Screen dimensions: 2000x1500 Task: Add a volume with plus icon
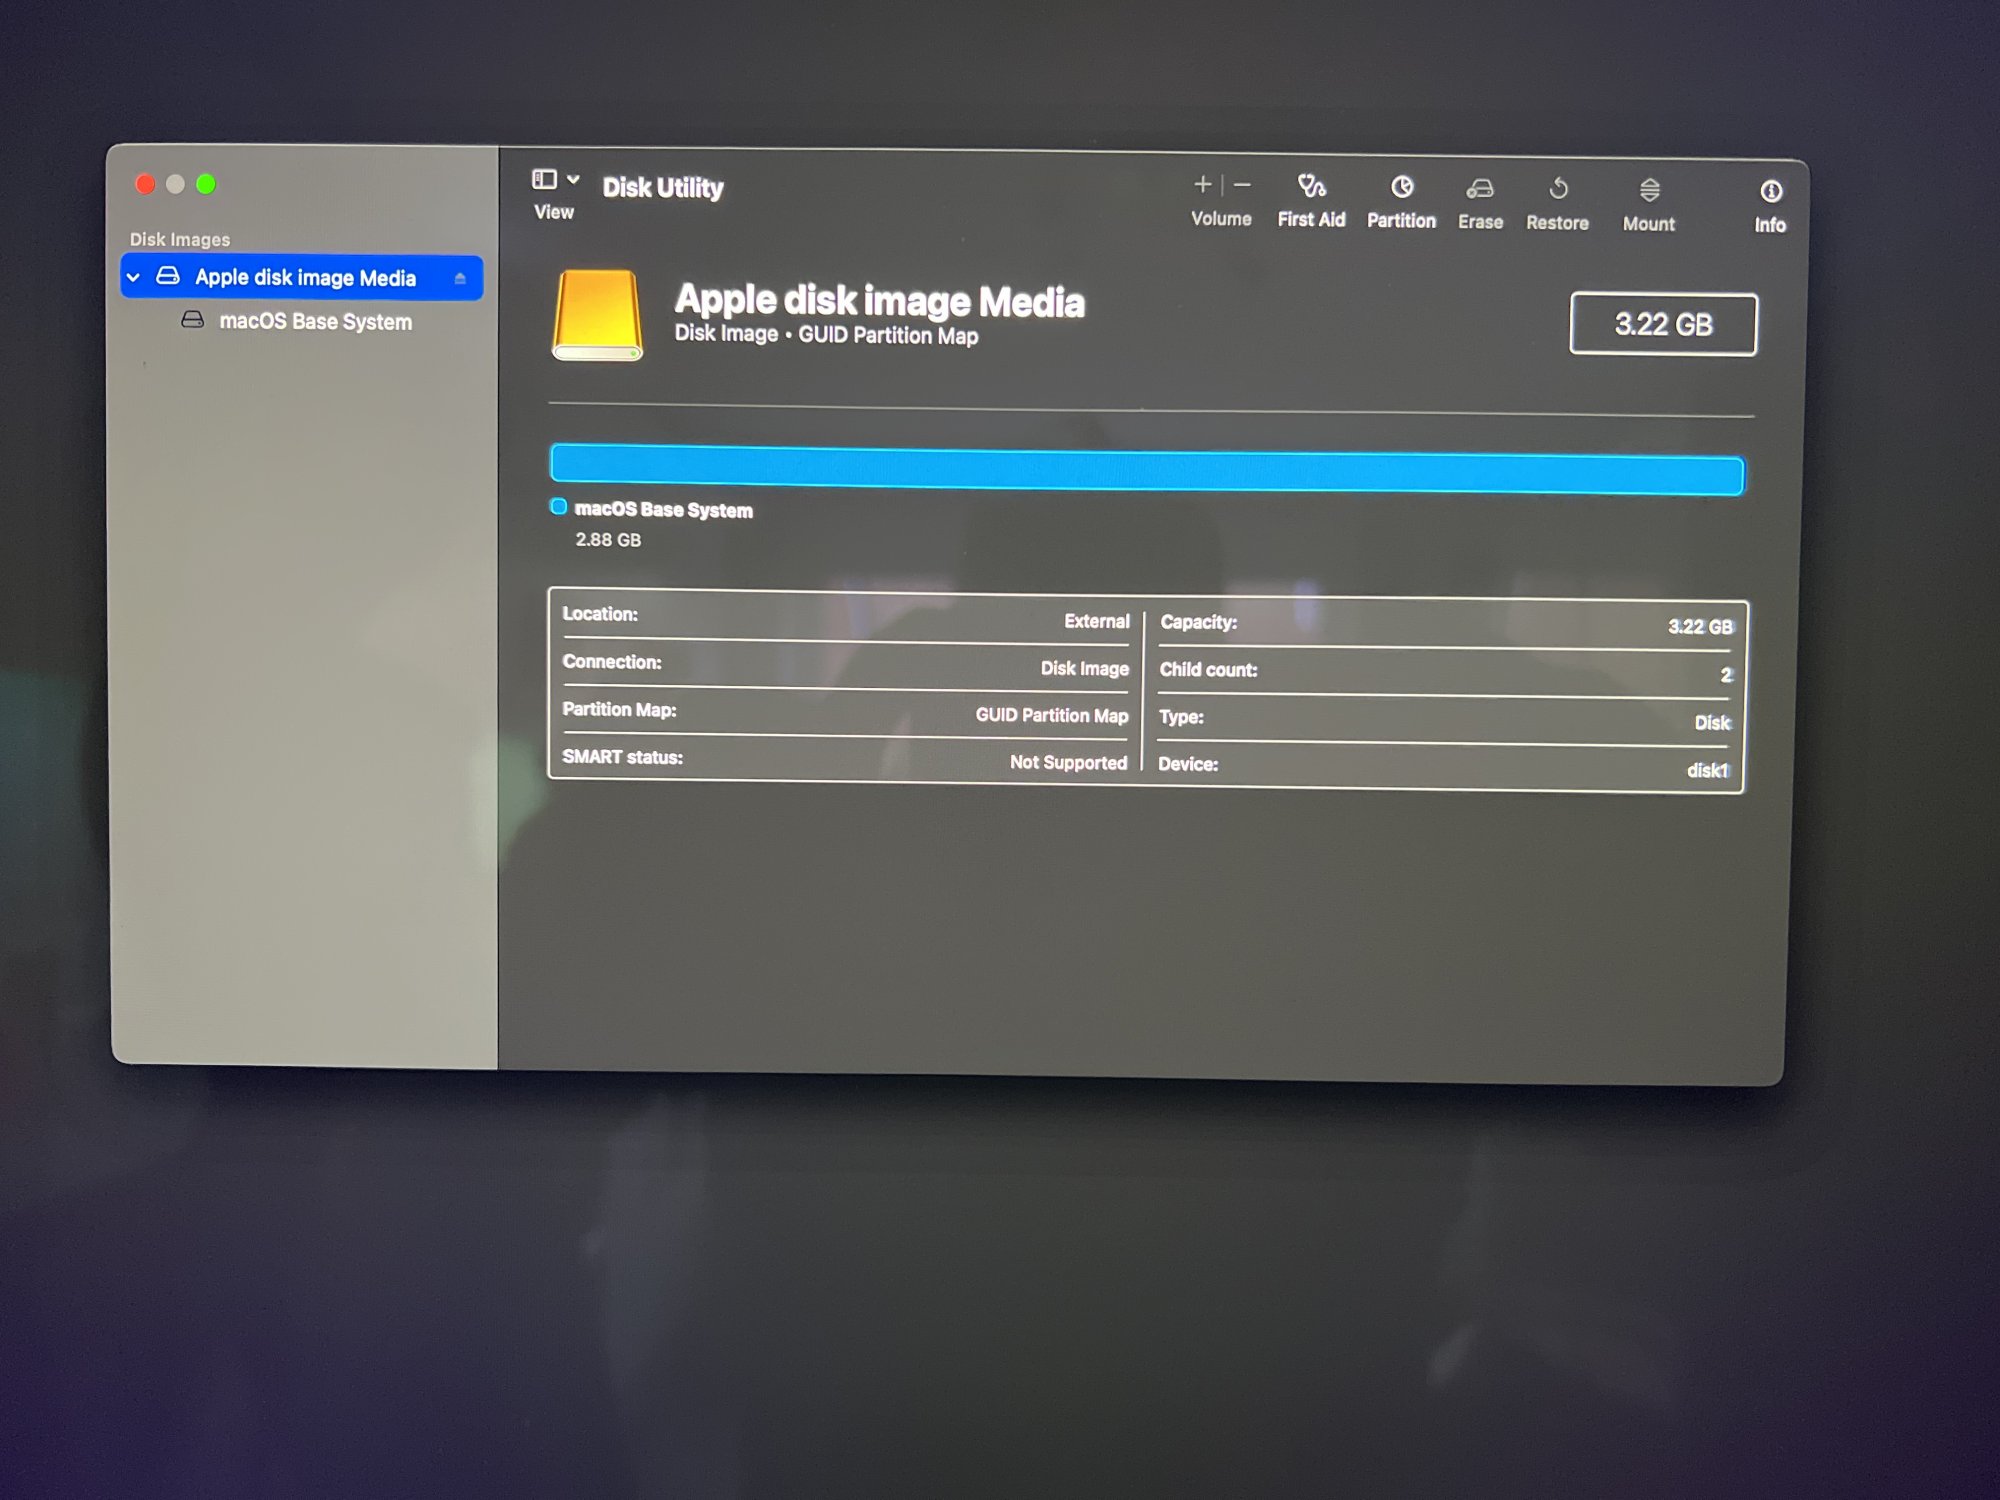coord(1202,184)
